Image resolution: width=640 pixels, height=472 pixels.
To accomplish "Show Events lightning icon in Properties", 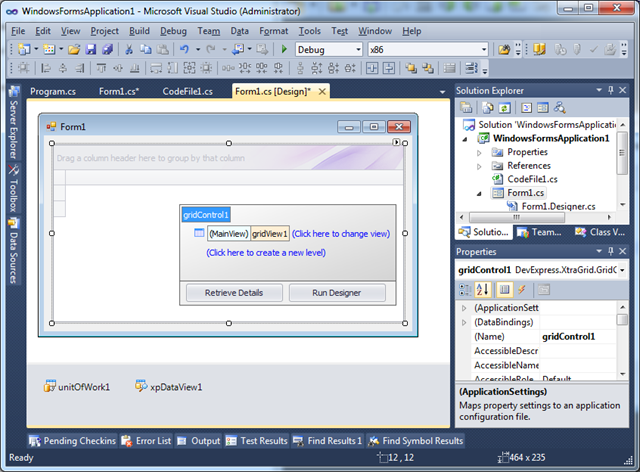I will pos(522,289).
